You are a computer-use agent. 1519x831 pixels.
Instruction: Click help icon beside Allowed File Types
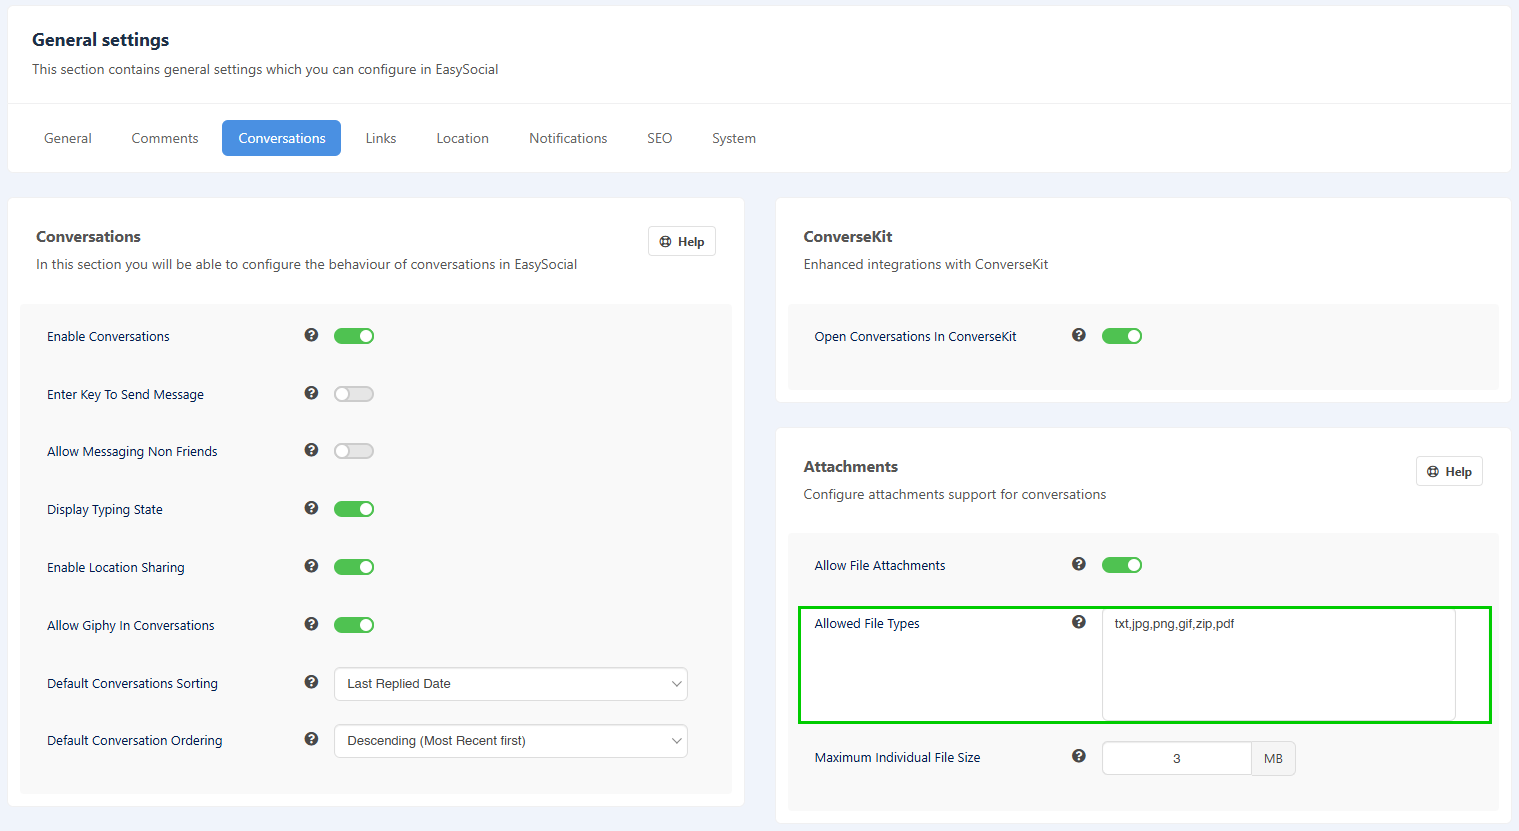pyautogui.click(x=1078, y=622)
